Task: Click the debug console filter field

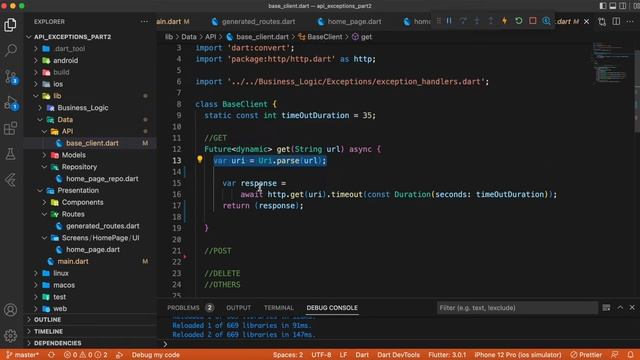Action: pos(517,308)
